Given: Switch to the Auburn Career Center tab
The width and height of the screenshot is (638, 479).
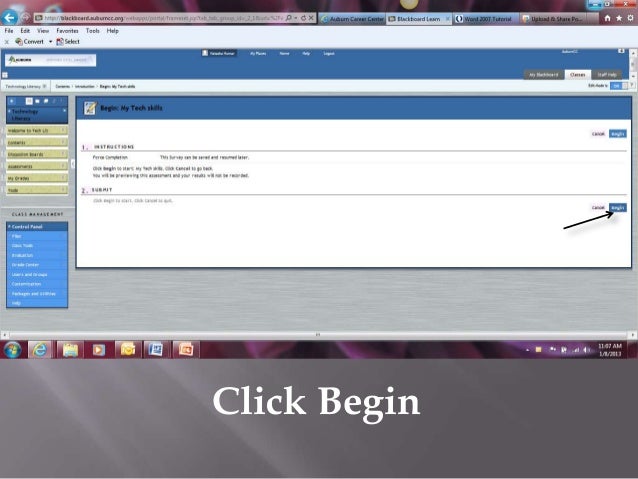Looking at the screenshot, I should (x=352, y=19).
